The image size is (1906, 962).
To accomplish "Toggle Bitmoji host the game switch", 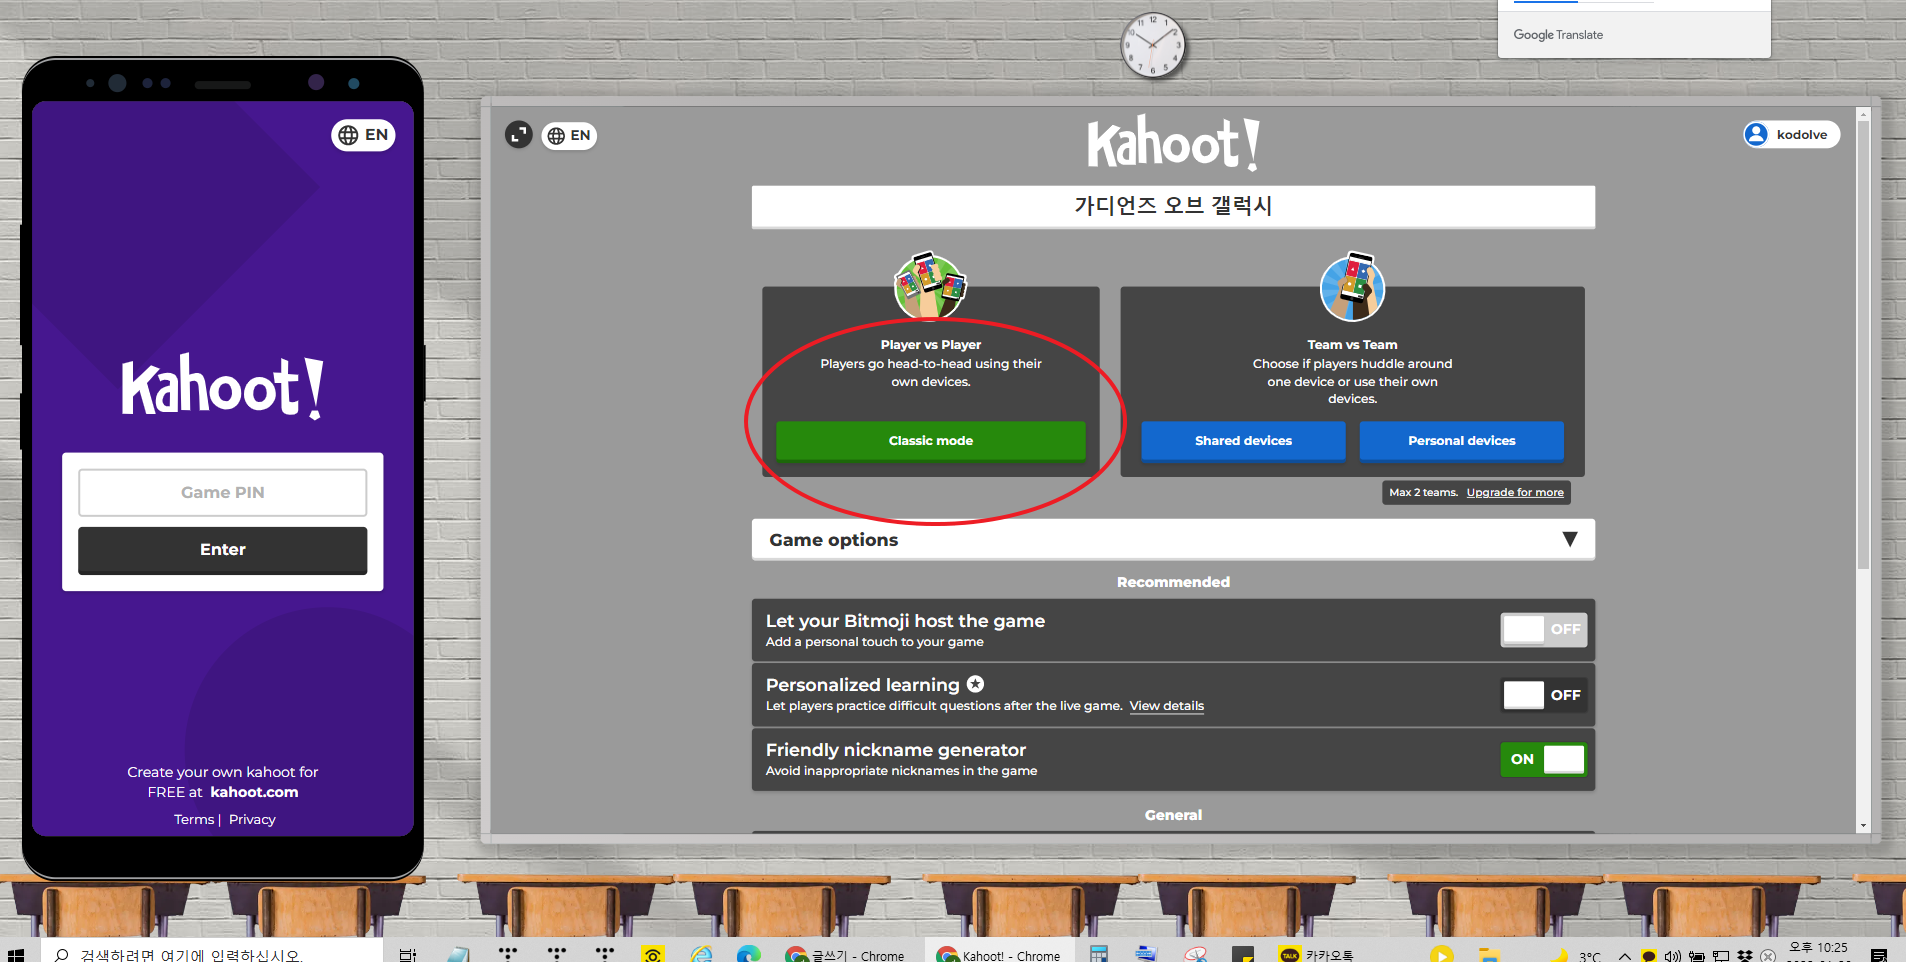I will (x=1543, y=630).
